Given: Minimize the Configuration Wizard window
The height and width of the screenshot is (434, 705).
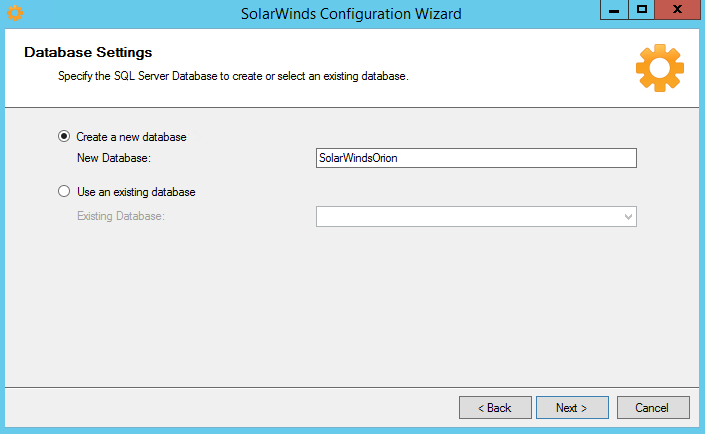Looking at the screenshot, I should pos(614,9).
